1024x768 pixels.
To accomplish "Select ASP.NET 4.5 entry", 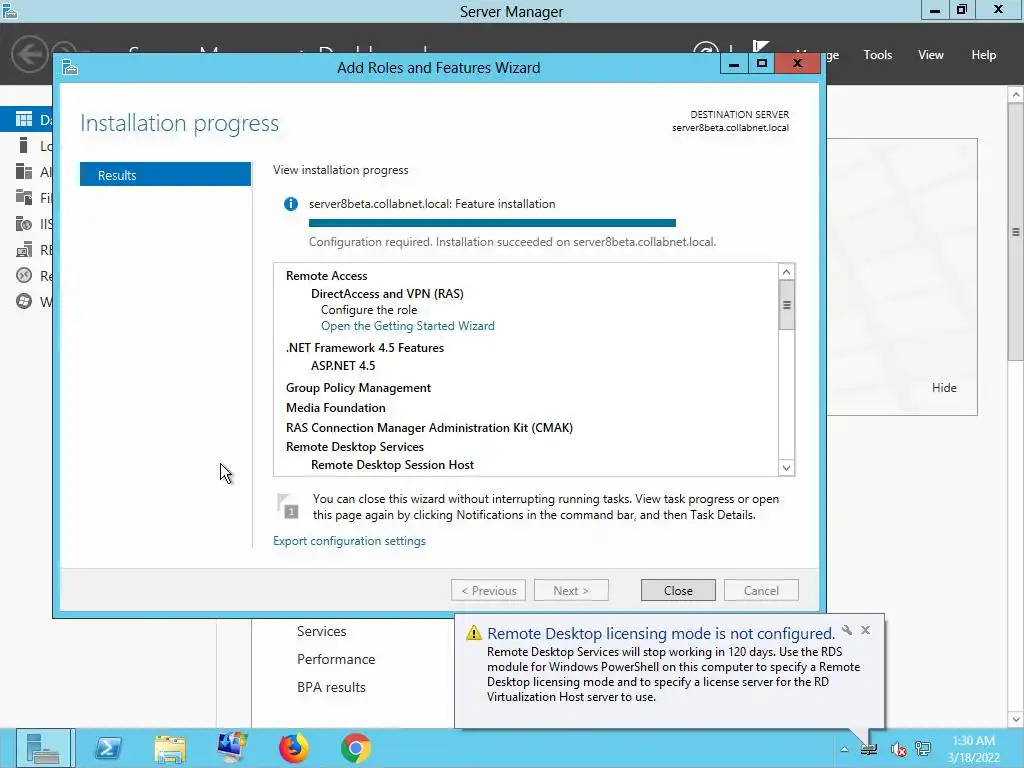I will [x=343, y=366].
